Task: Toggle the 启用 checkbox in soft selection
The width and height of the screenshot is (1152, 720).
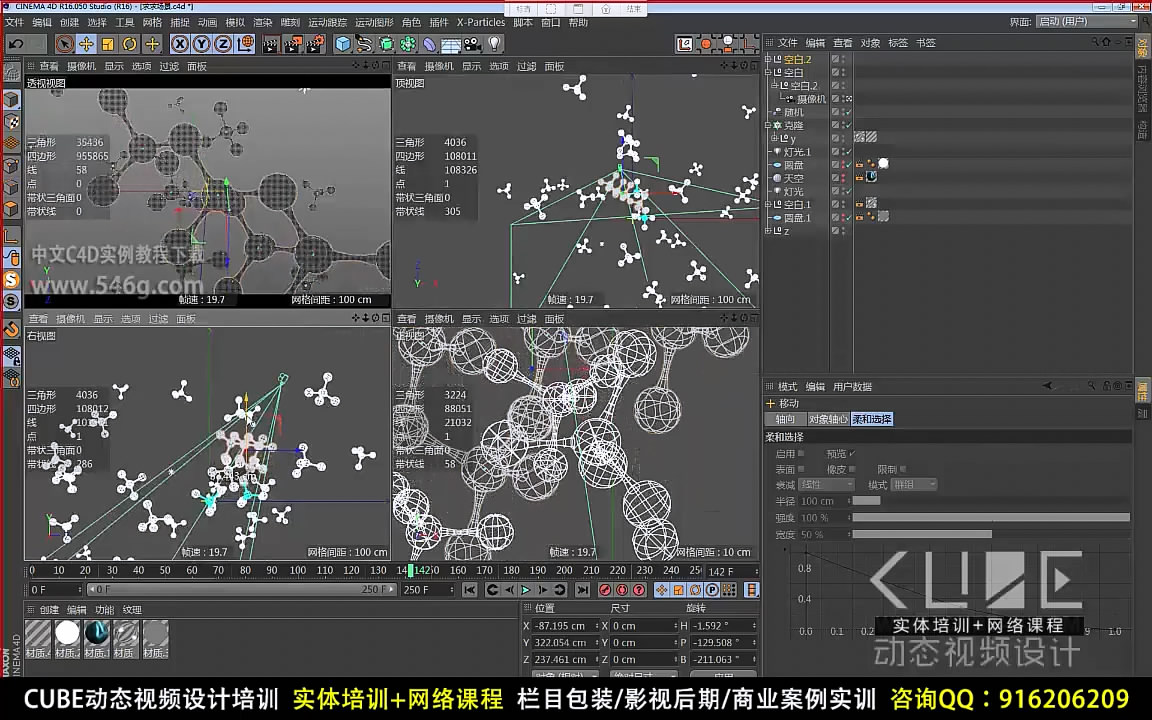Action: 801,454
